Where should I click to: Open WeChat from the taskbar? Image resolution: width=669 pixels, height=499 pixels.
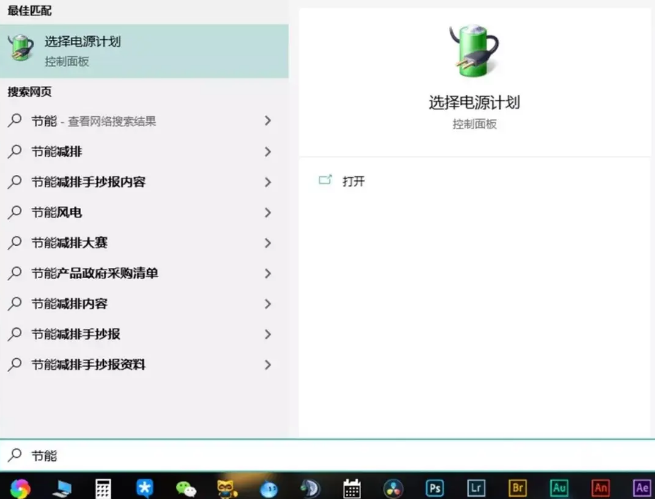186,489
